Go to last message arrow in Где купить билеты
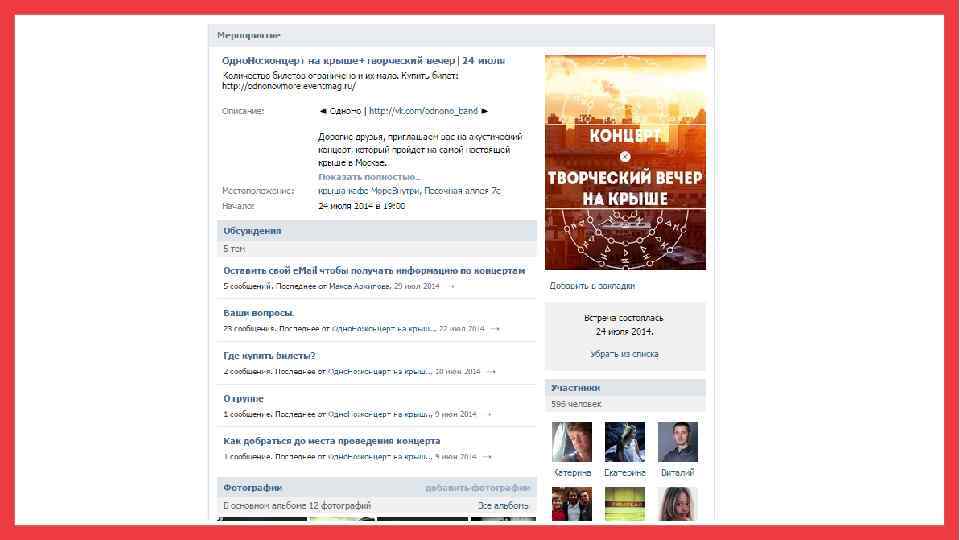Screen dimensions: 960x540 pos(491,372)
